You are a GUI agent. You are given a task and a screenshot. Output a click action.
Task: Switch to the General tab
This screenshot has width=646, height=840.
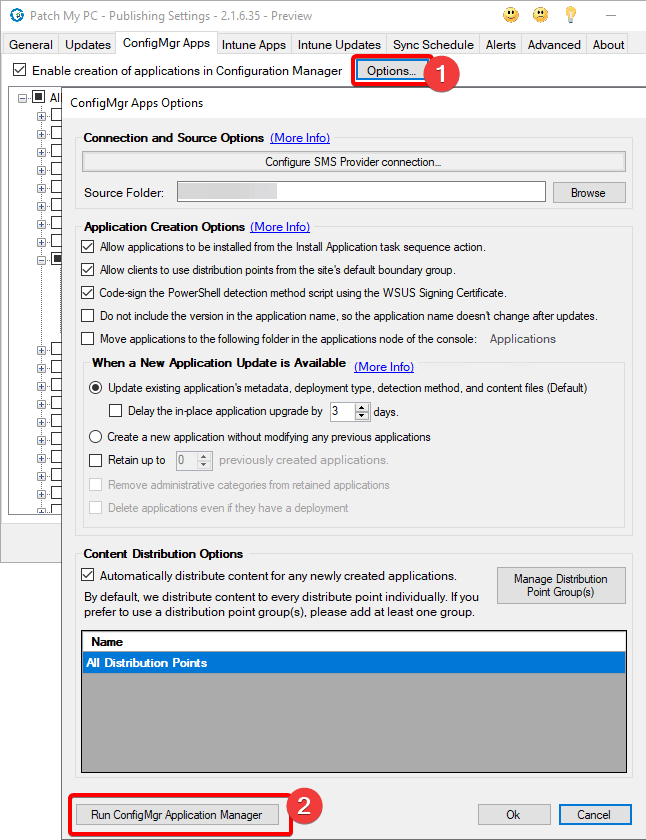31,44
